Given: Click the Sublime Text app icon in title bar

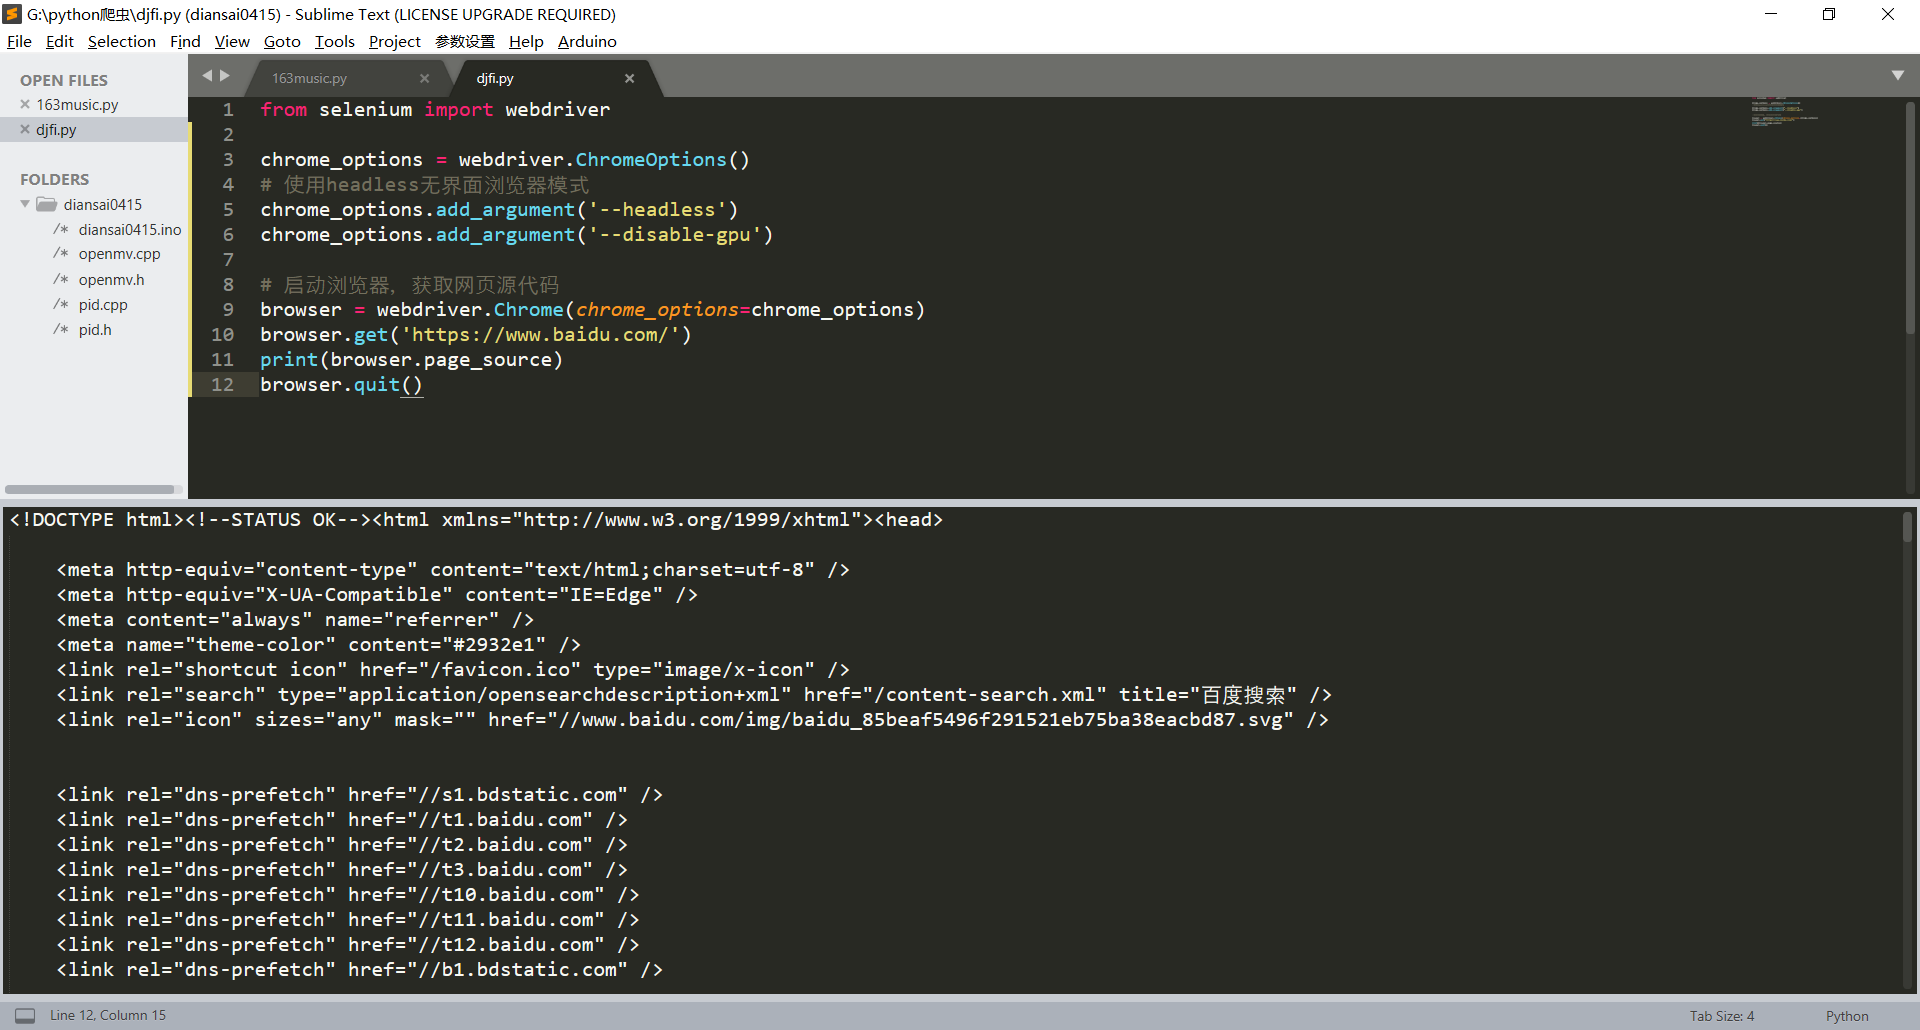Looking at the screenshot, I should coord(13,14).
